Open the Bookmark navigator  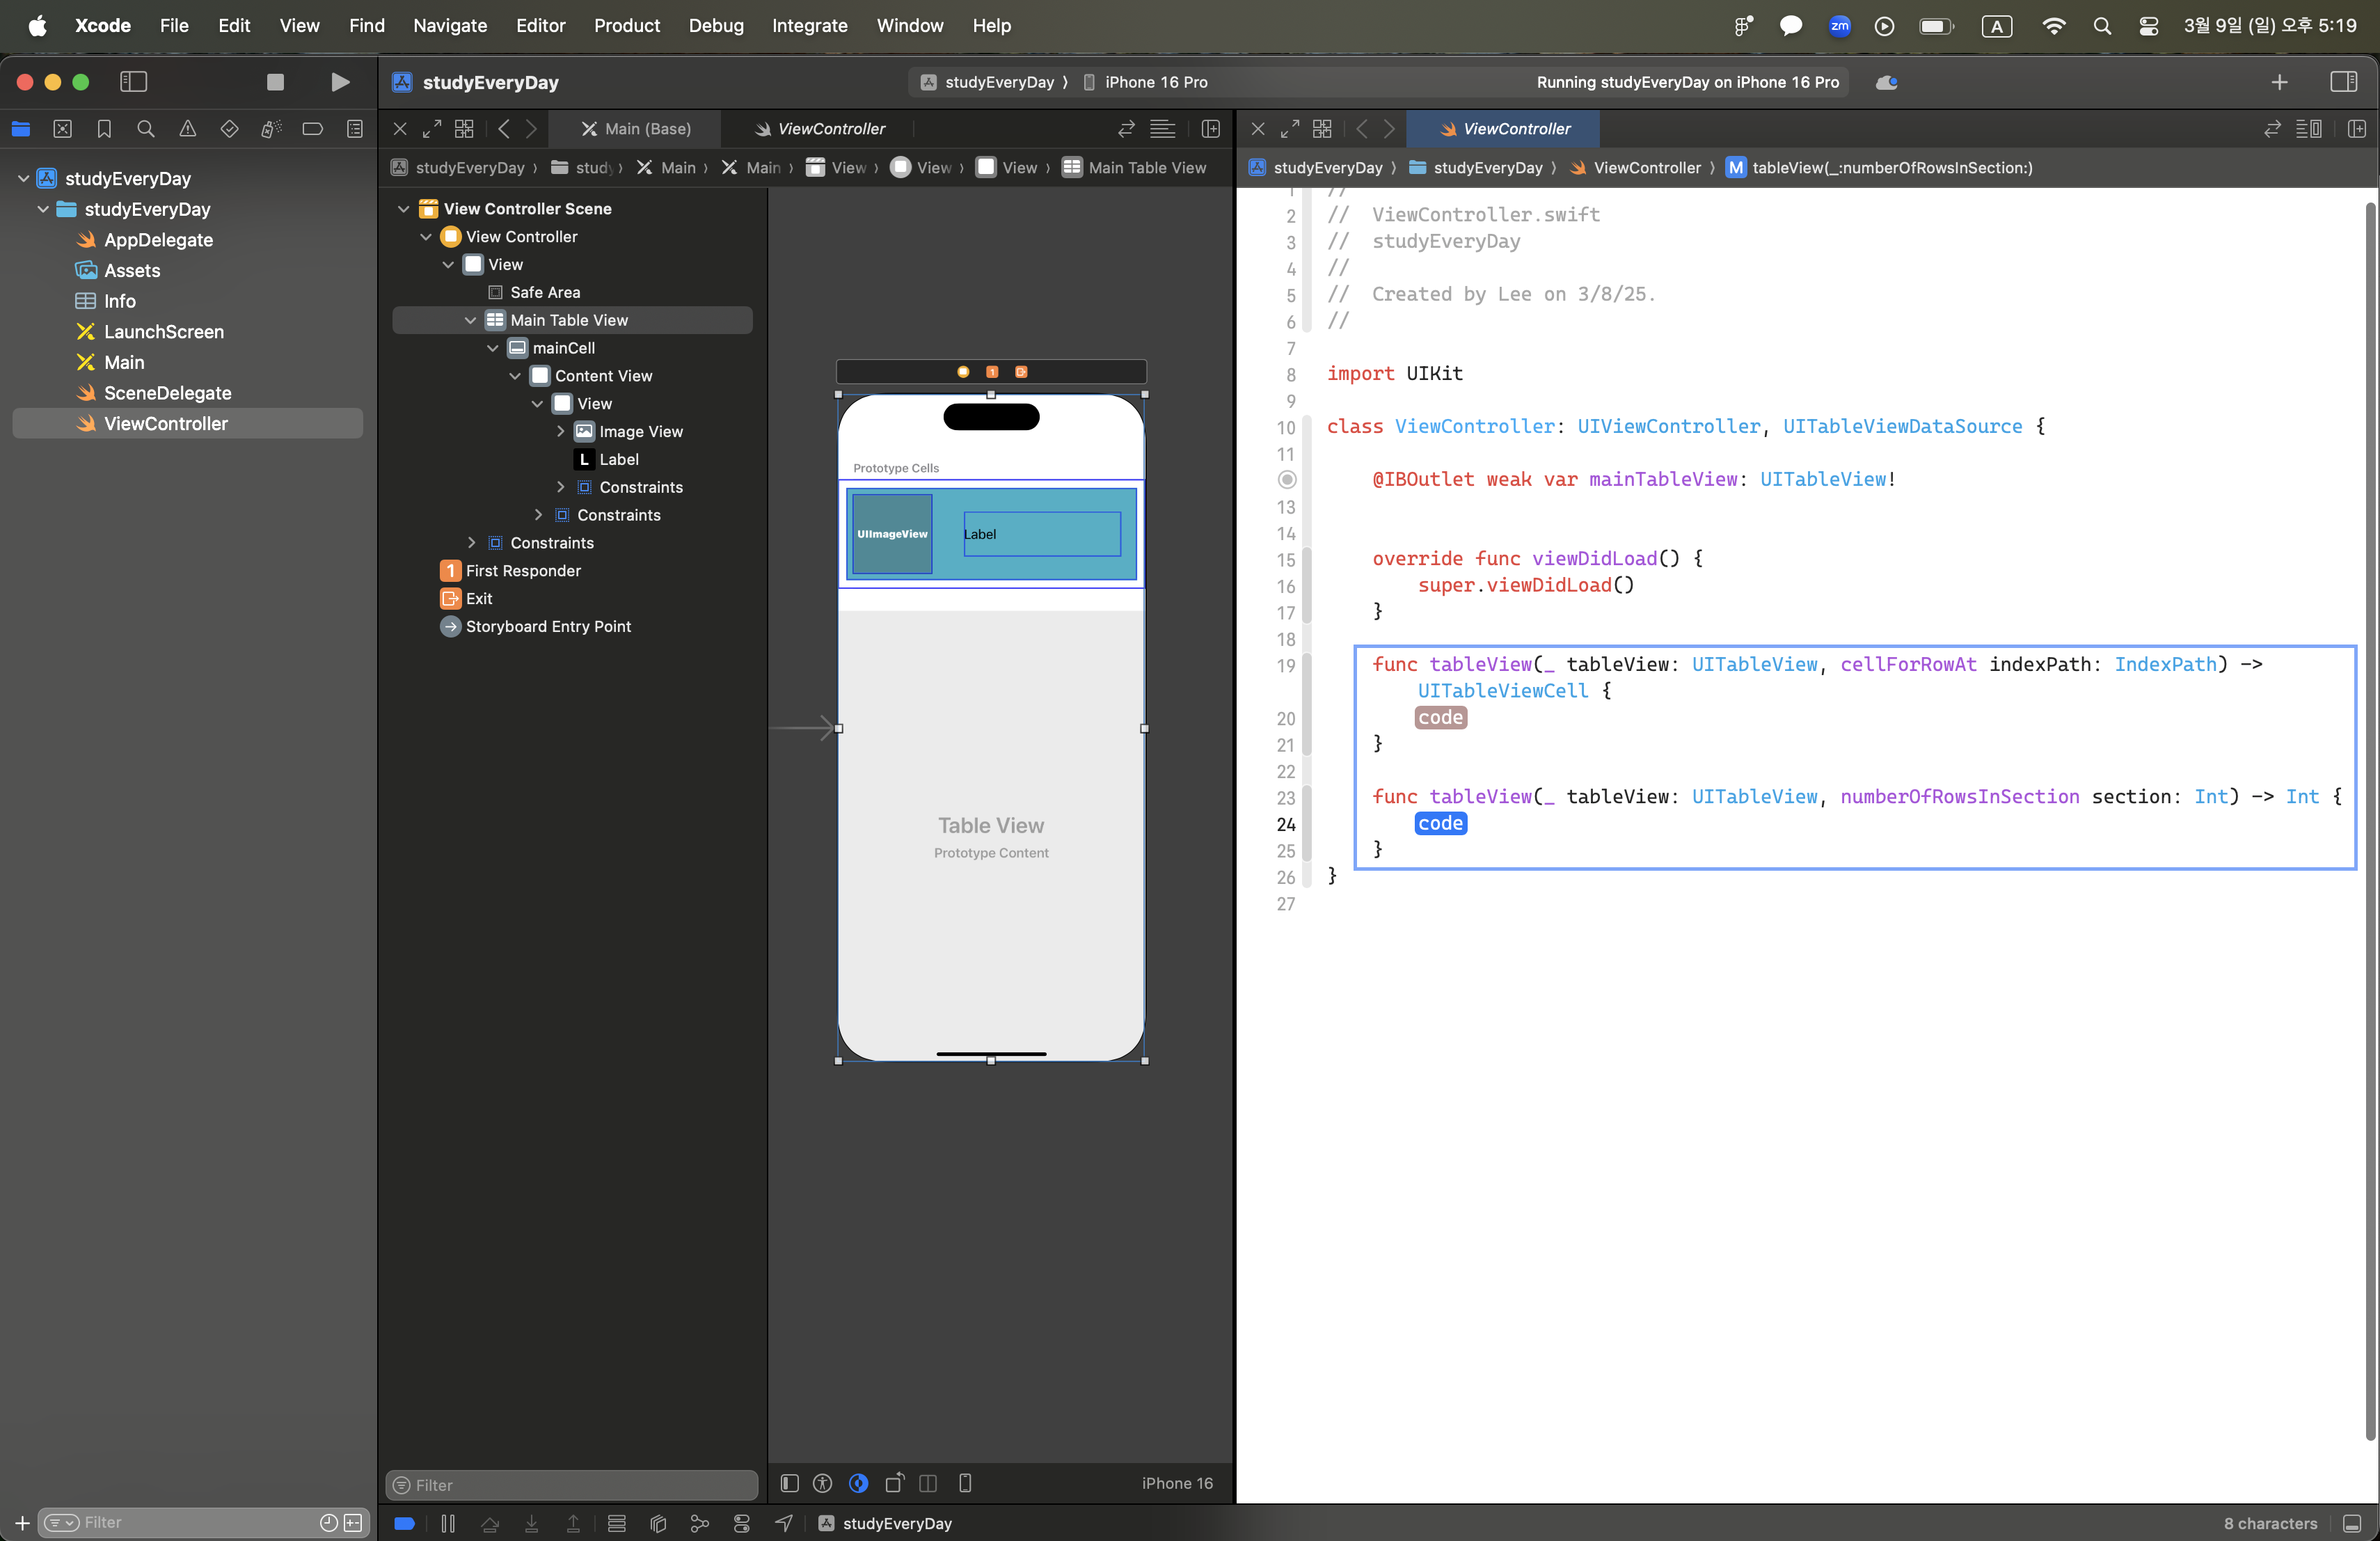pyautogui.click(x=104, y=129)
